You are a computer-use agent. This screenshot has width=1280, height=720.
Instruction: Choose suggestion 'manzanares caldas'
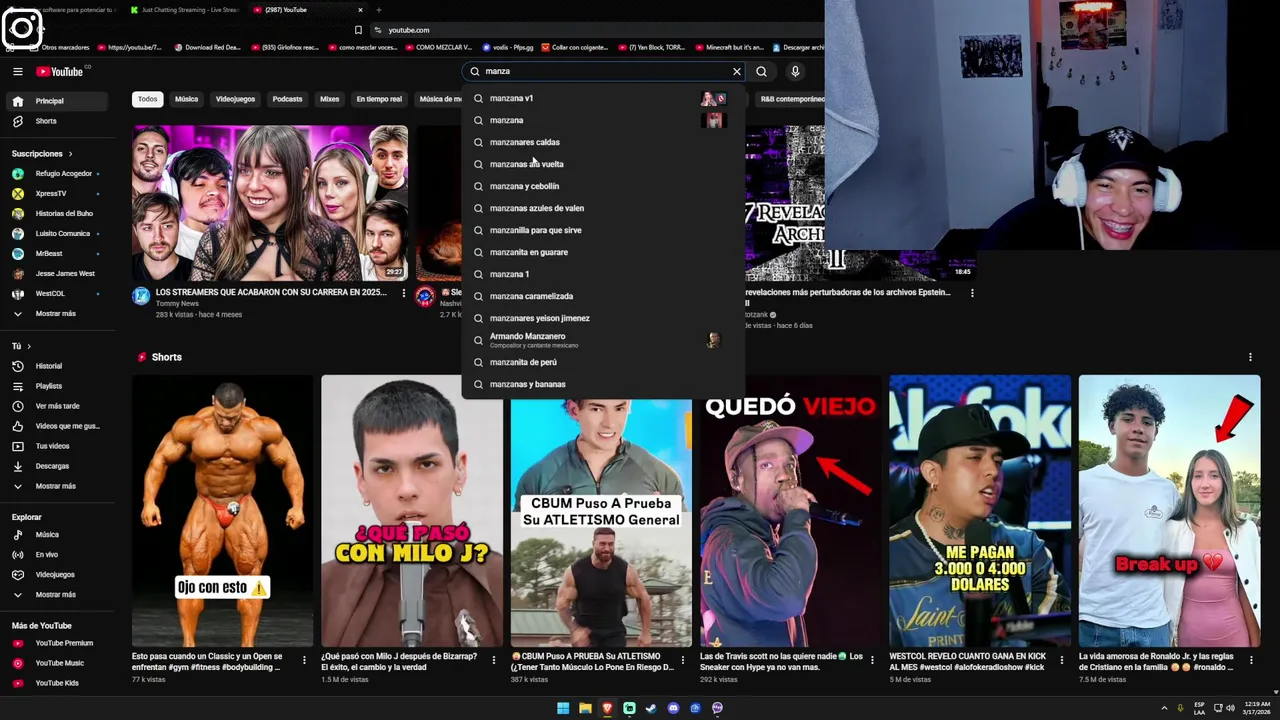coord(603,142)
